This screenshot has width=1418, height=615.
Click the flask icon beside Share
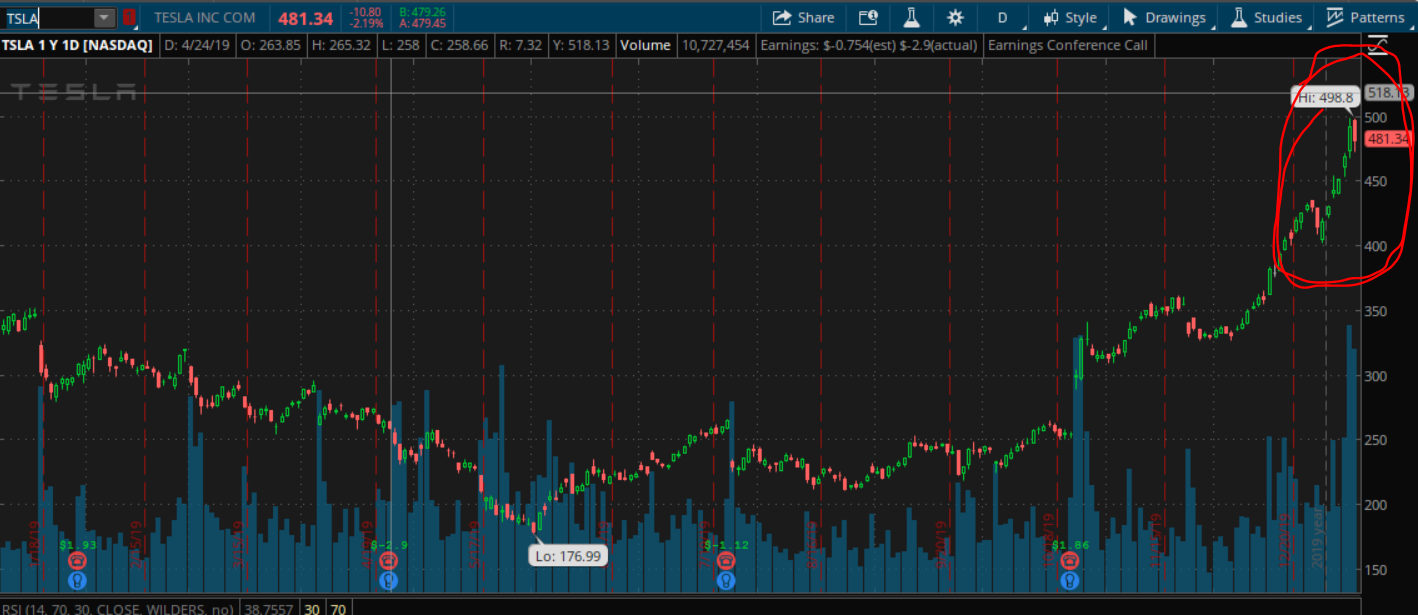tap(911, 17)
